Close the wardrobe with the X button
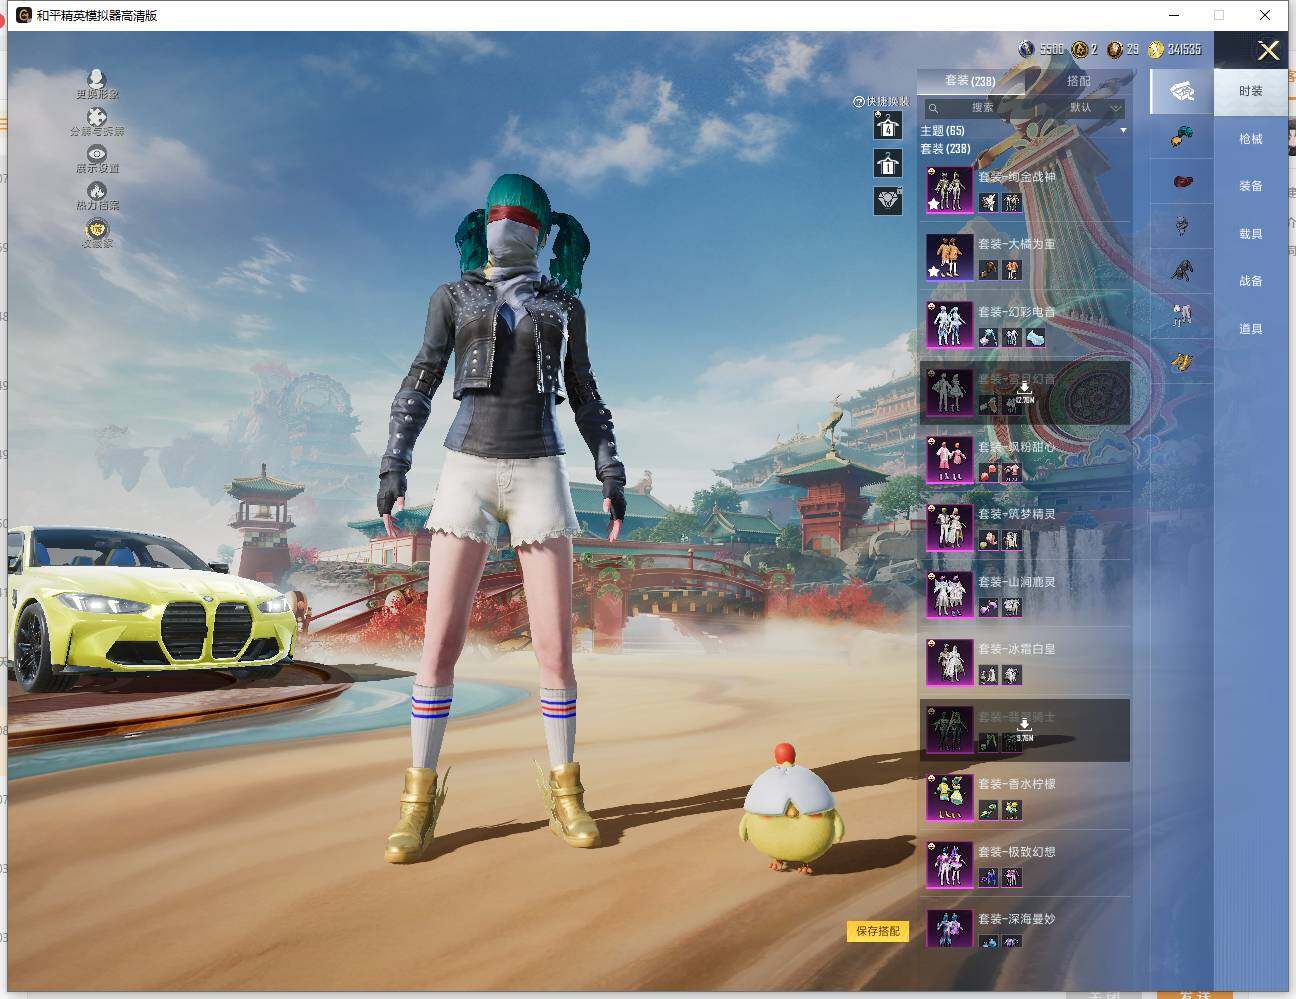This screenshot has width=1296, height=999. (1268, 51)
